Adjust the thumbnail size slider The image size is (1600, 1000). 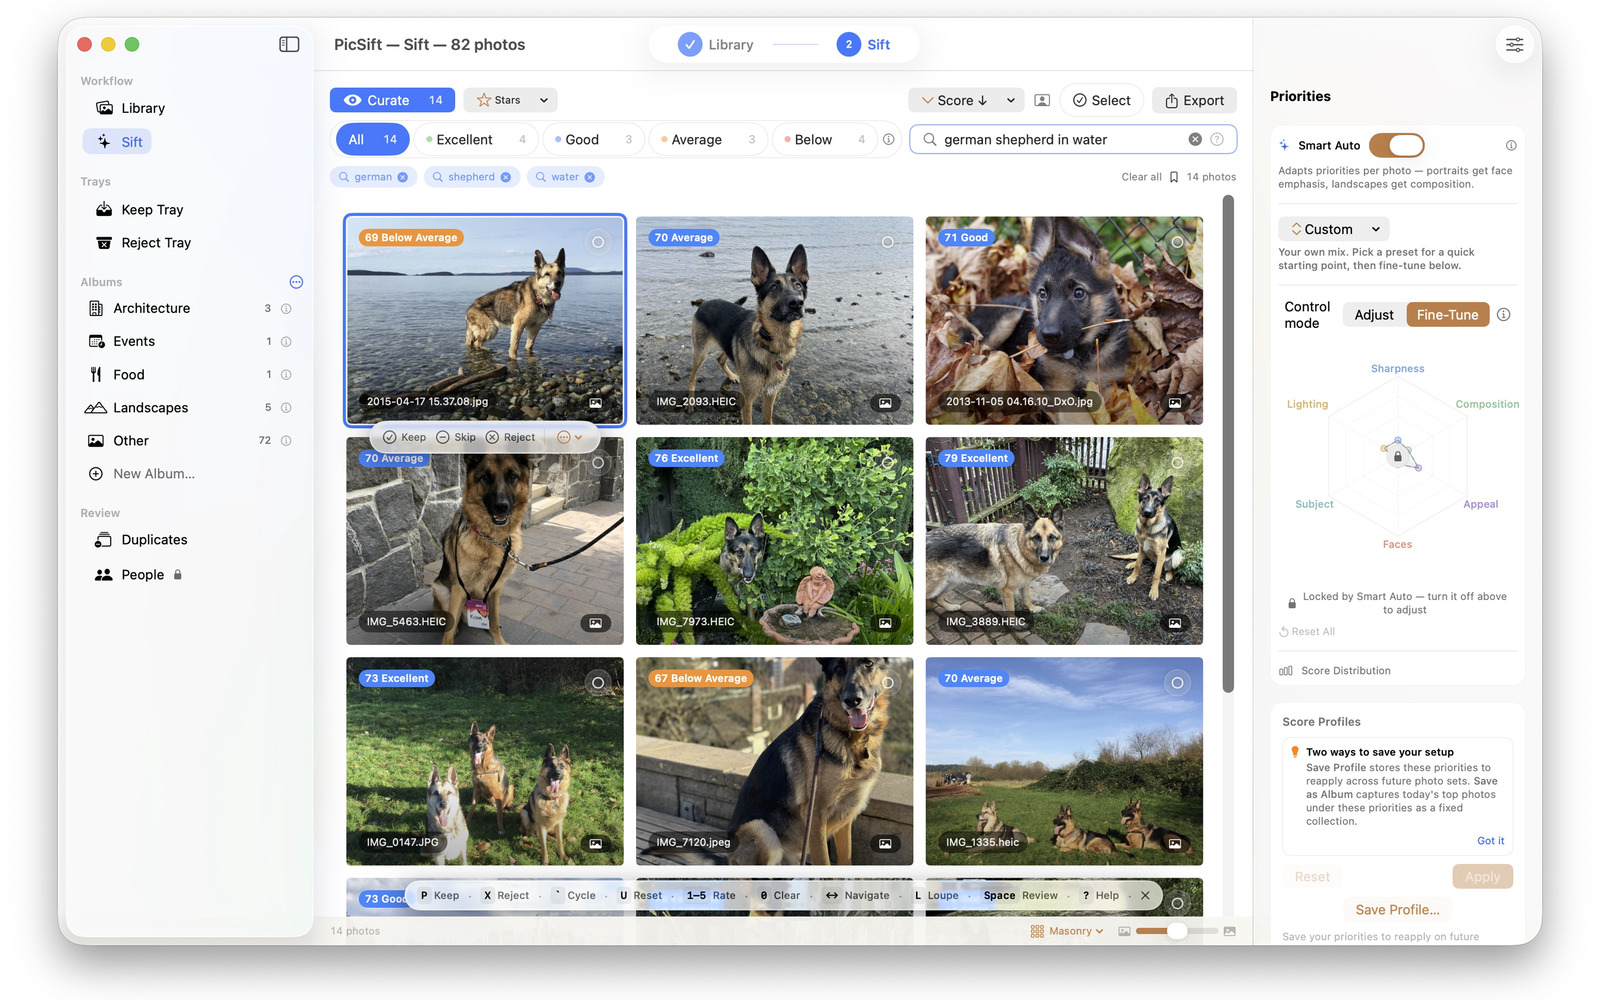point(1177,931)
